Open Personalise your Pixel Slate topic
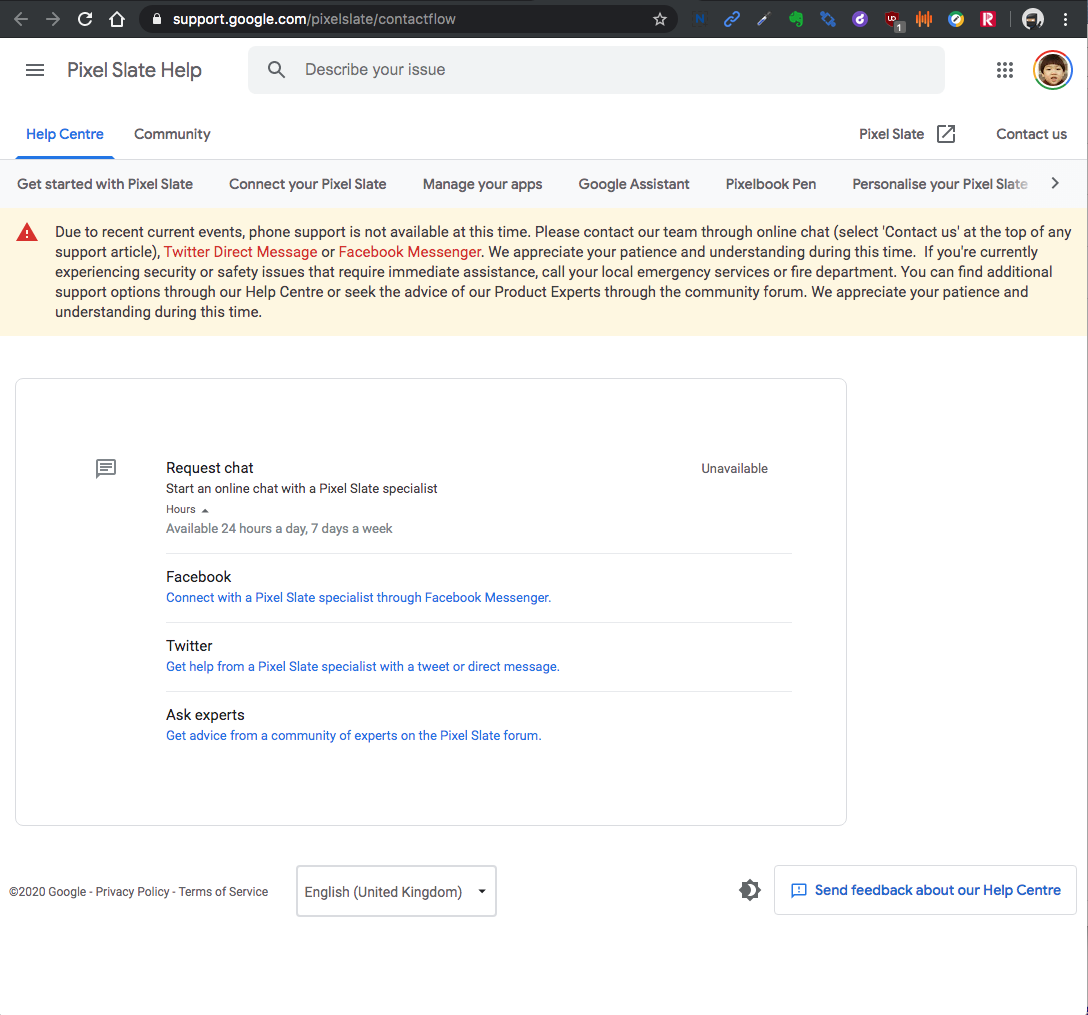The width and height of the screenshot is (1088, 1015). tap(940, 184)
